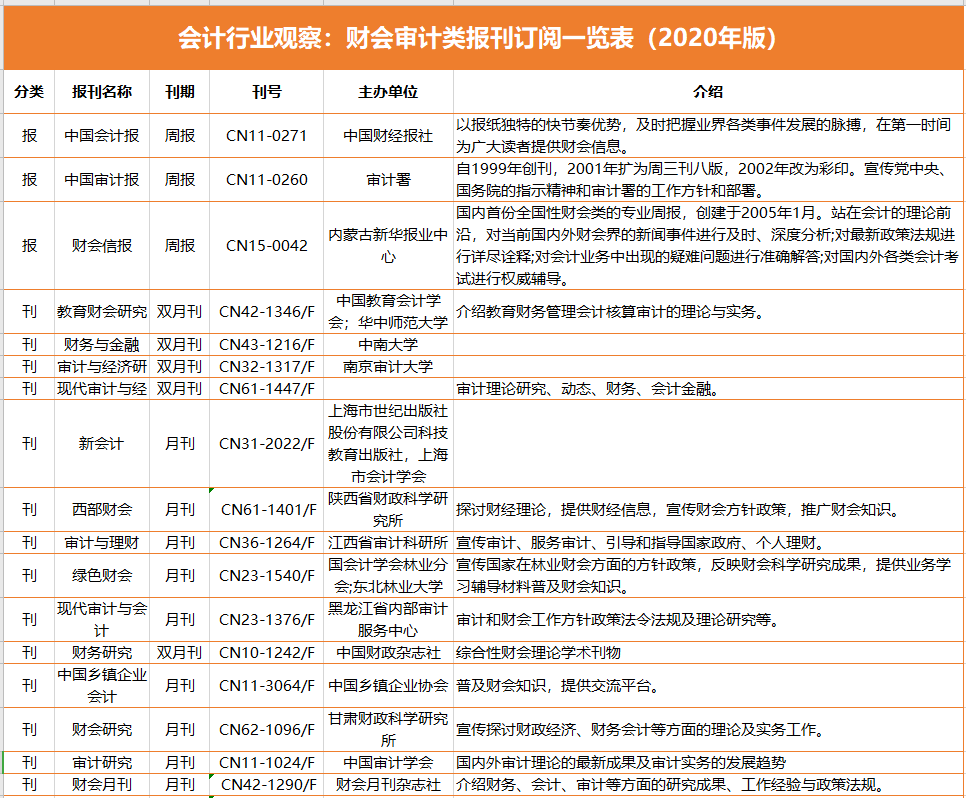Select the 审计研究 name cell
Viewport: 966px width, 798px height.
101,762
